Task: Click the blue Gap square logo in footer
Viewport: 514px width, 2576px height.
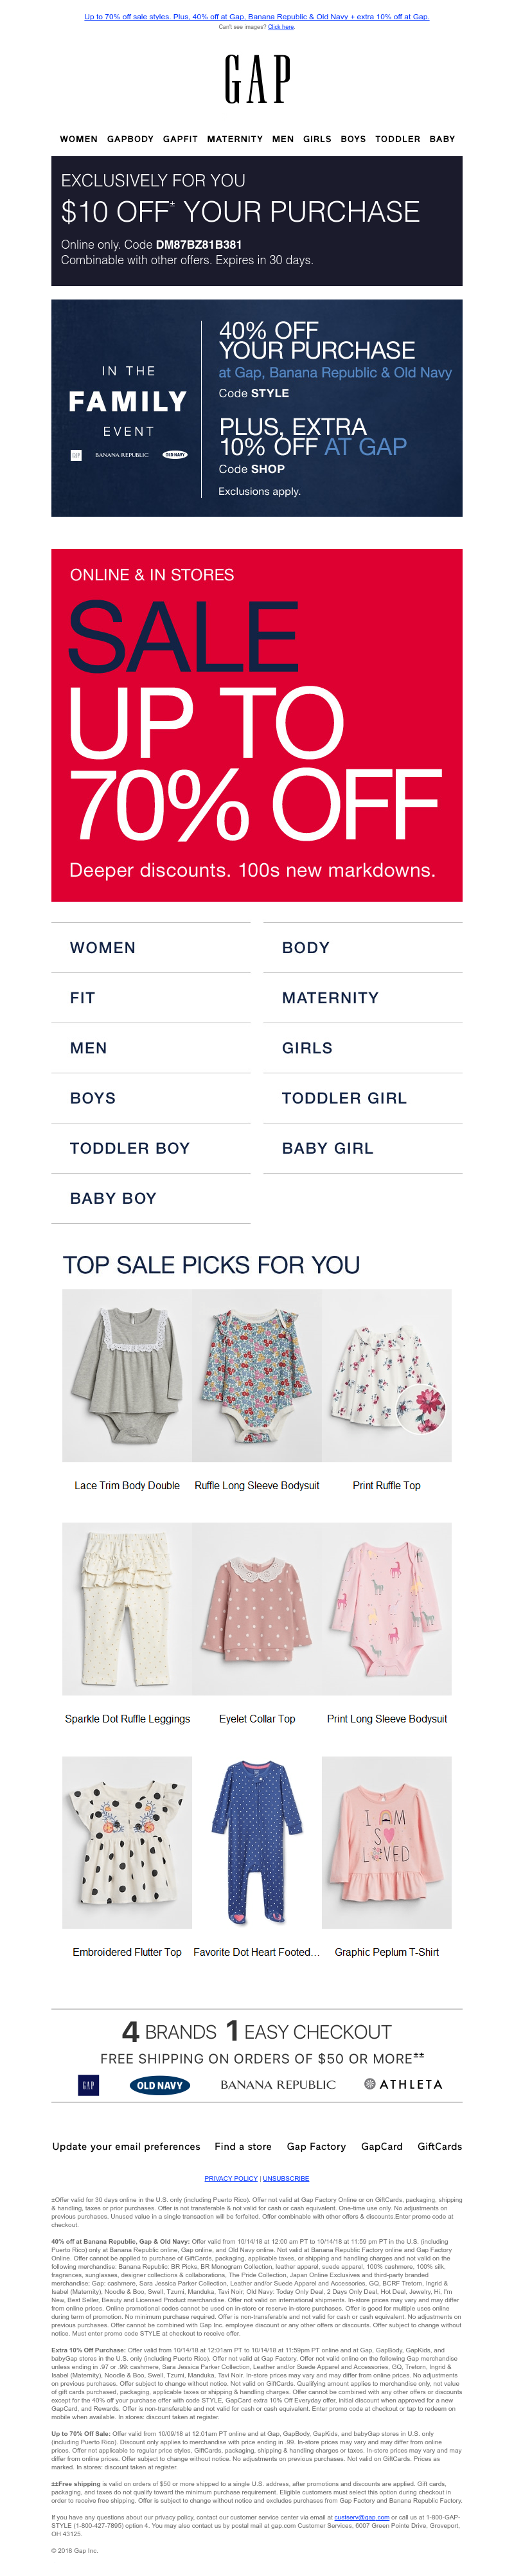Action: (88, 2084)
